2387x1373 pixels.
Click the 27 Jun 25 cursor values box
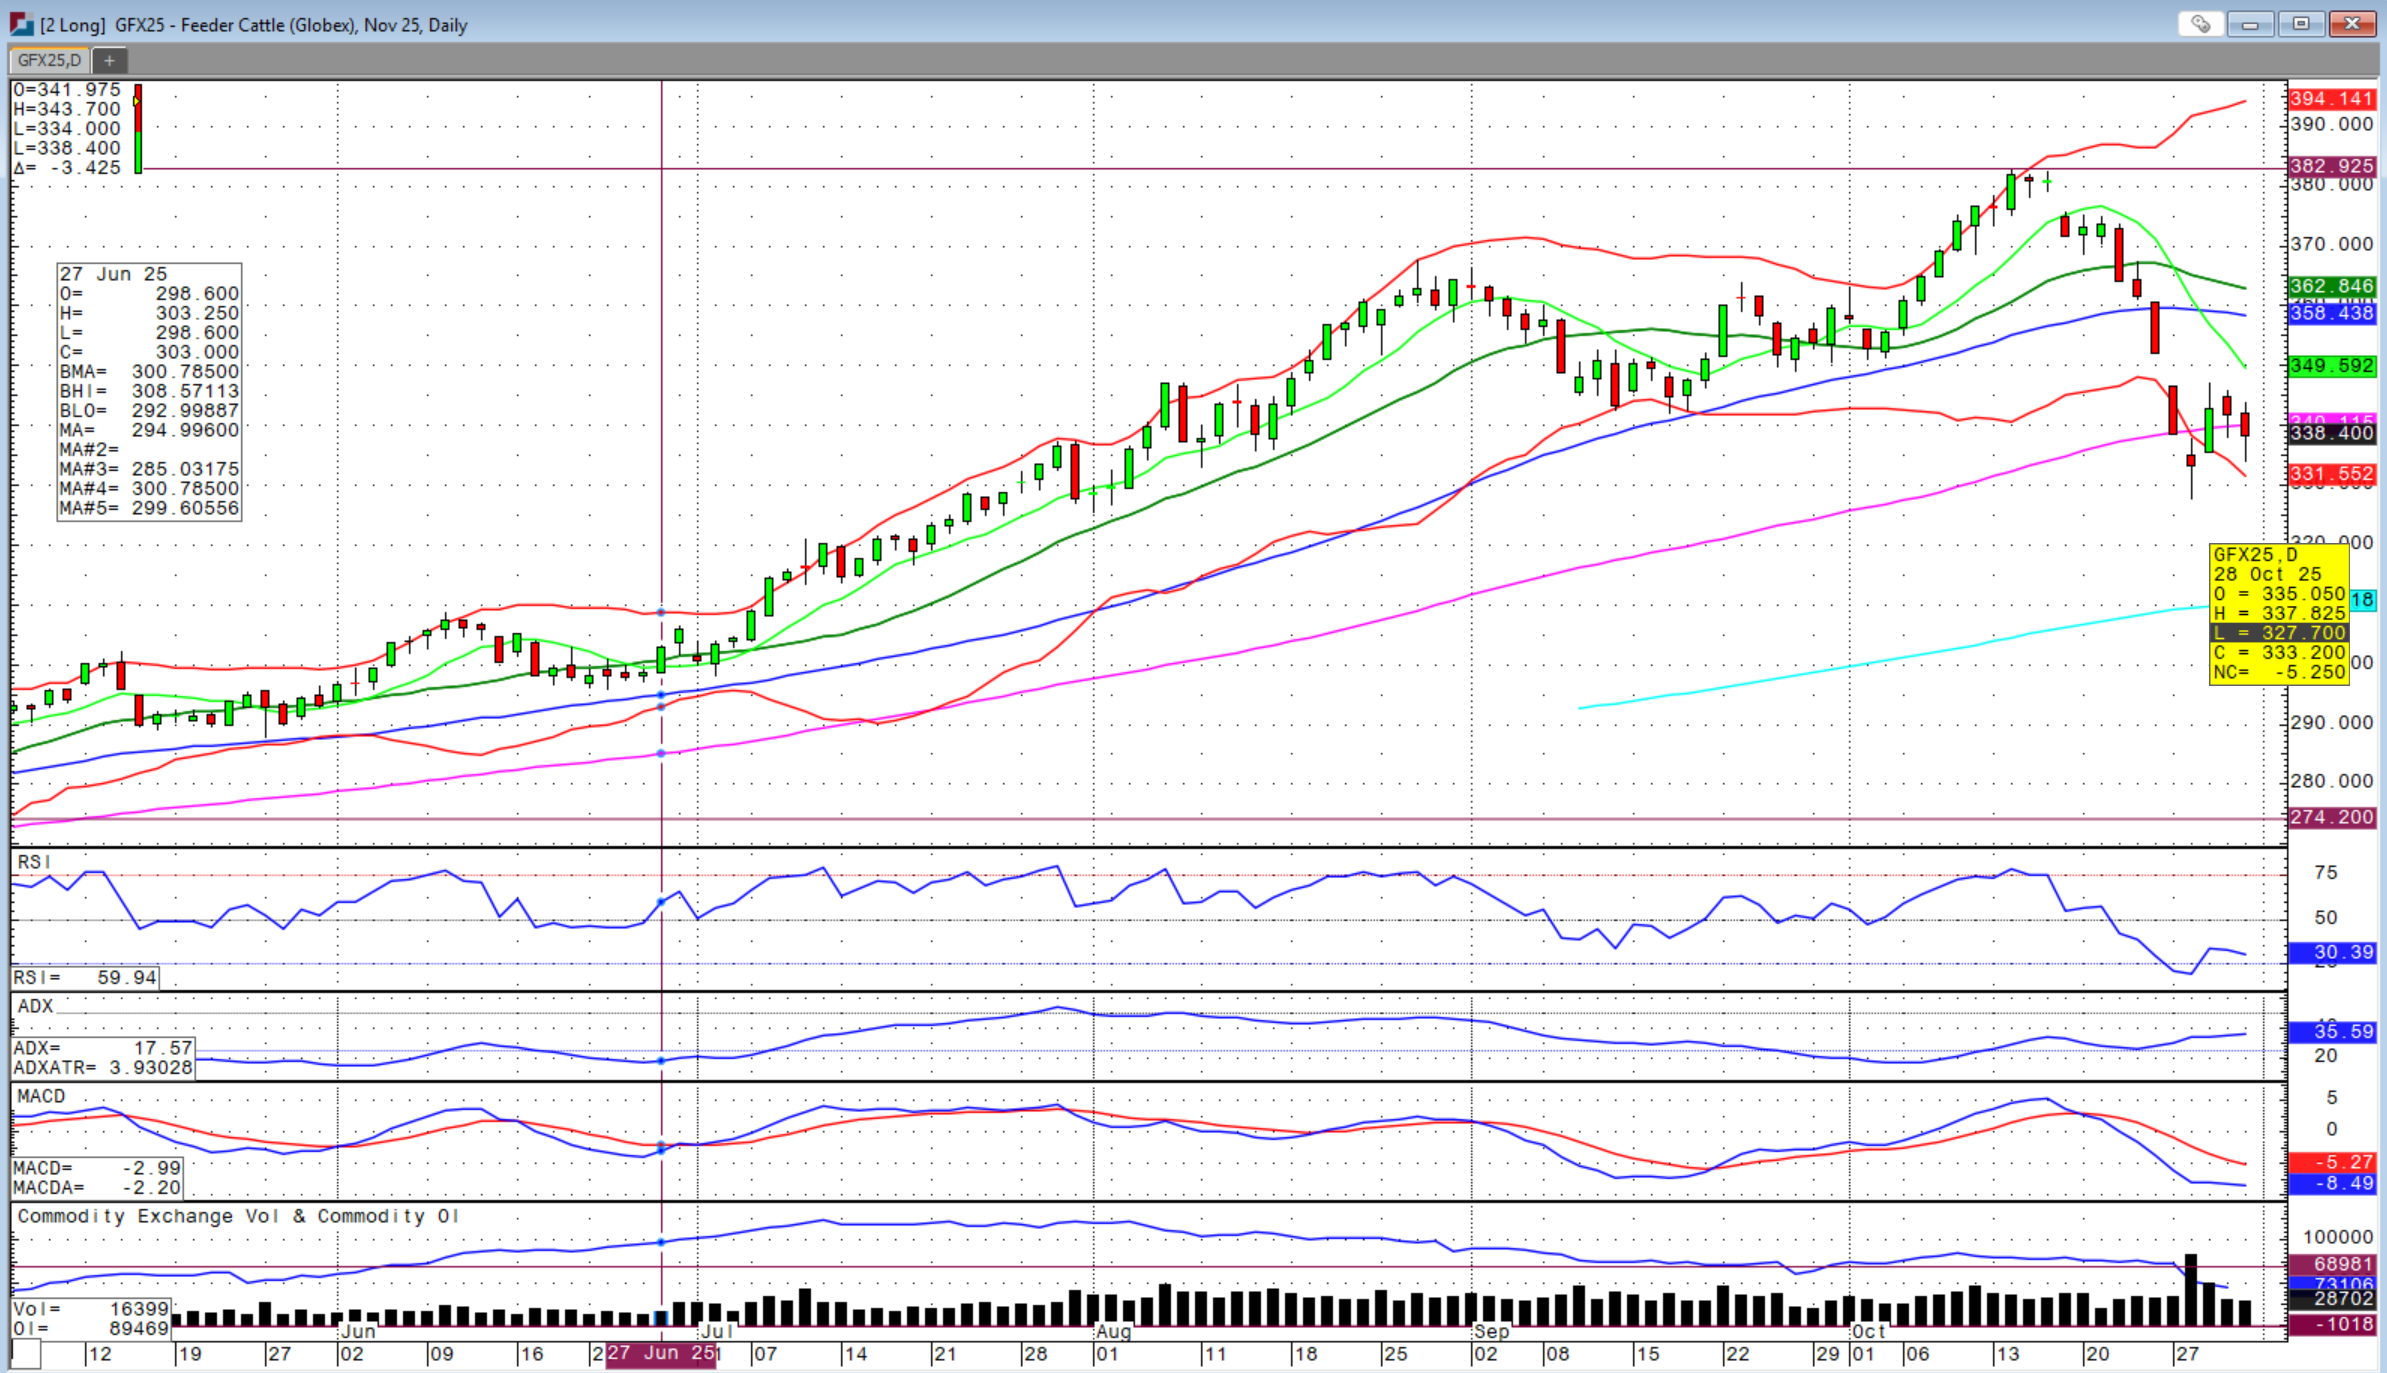tap(149, 391)
